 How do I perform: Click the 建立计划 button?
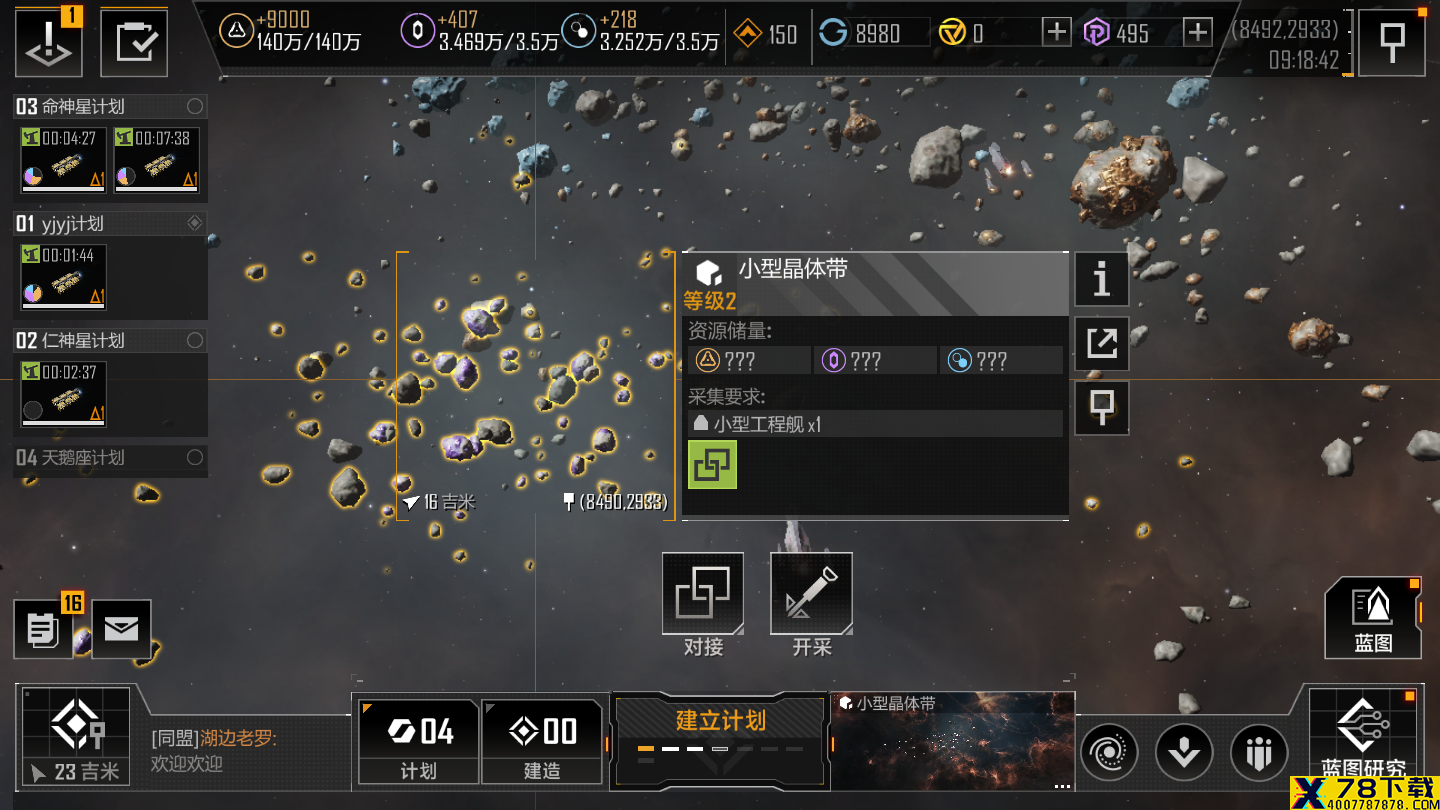tap(720, 739)
